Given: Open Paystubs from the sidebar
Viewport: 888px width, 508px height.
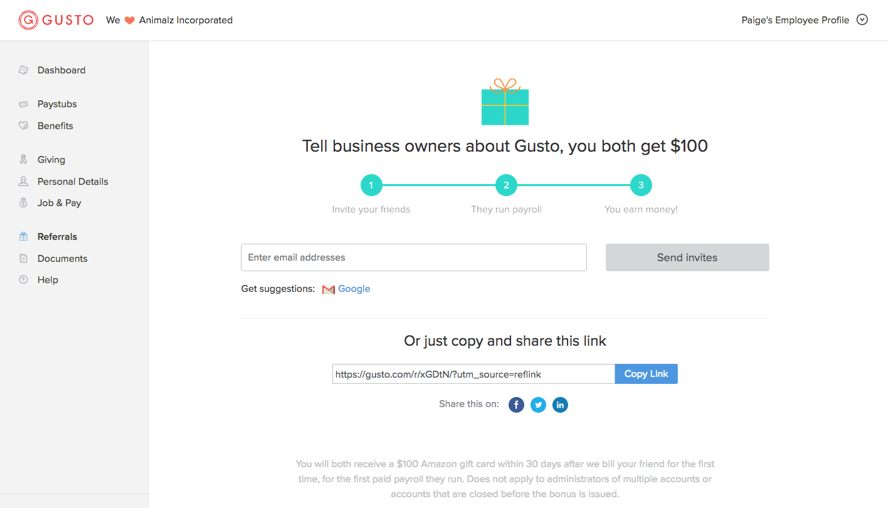Looking at the screenshot, I should 57,104.
